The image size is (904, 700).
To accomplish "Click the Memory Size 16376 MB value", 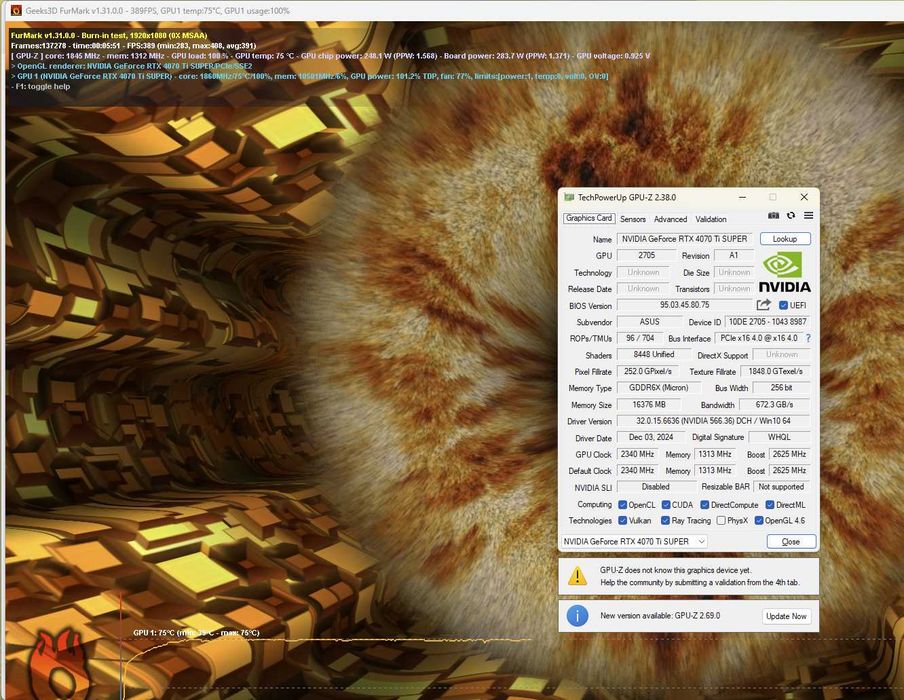I will (649, 404).
